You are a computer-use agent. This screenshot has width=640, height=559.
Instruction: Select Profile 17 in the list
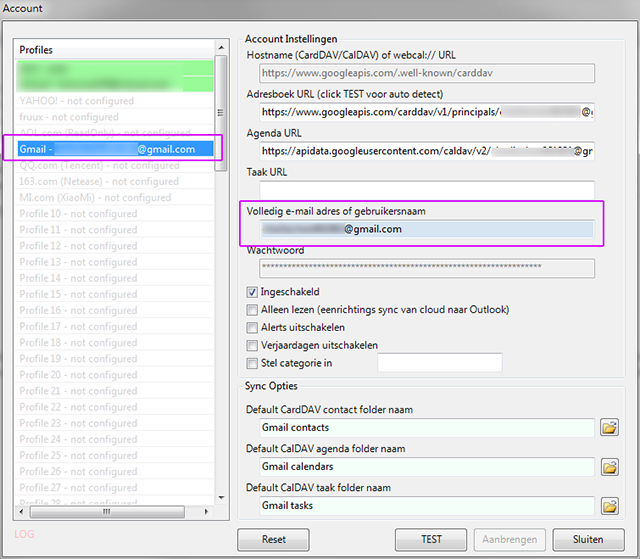coord(115,326)
